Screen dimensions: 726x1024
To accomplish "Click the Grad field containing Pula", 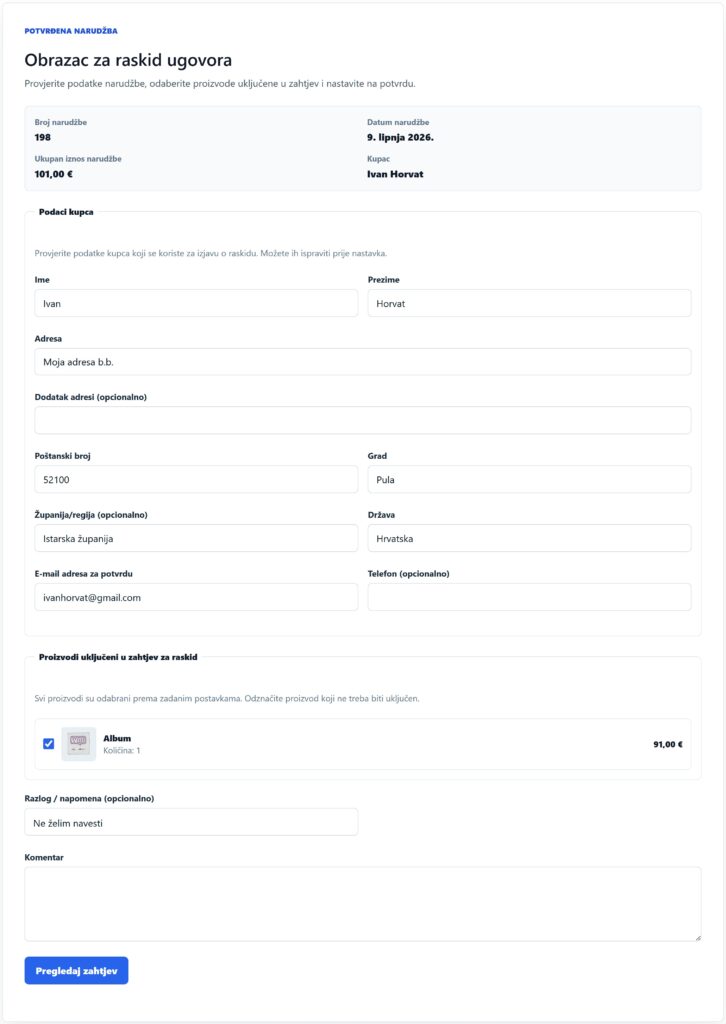I will pos(529,479).
